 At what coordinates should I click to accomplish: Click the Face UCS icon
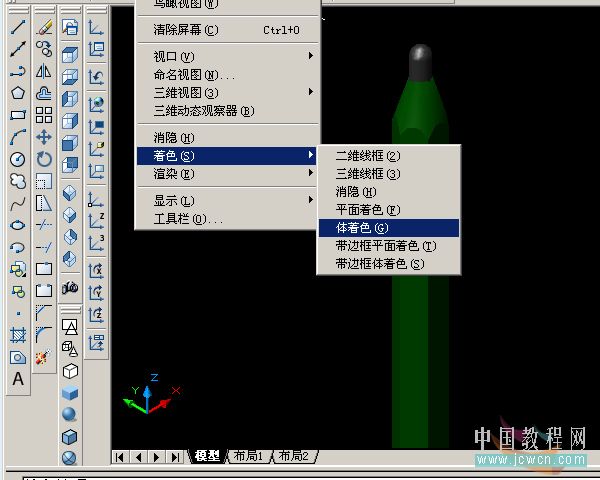click(x=96, y=149)
